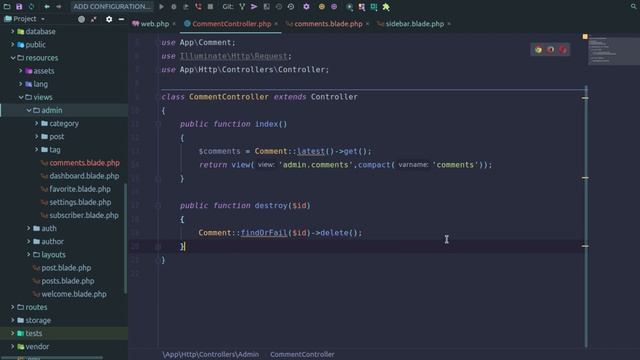Open the Project panel gear options

pyautogui.click(x=109, y=19)
